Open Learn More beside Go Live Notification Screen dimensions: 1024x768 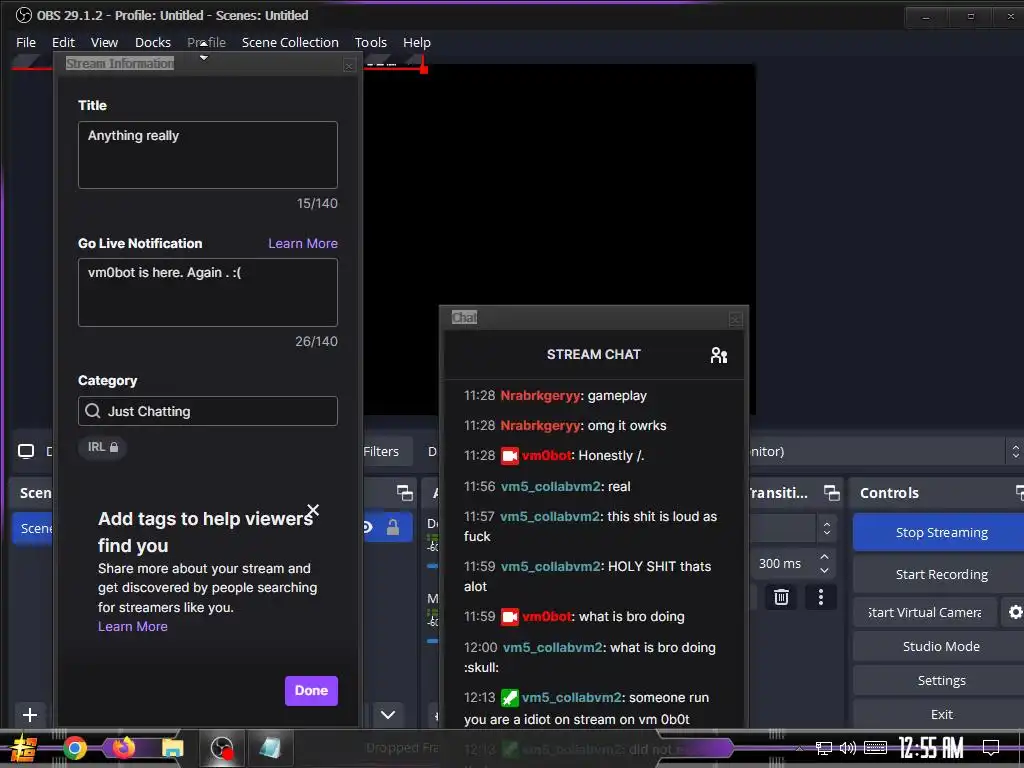(x=303, y=244)
